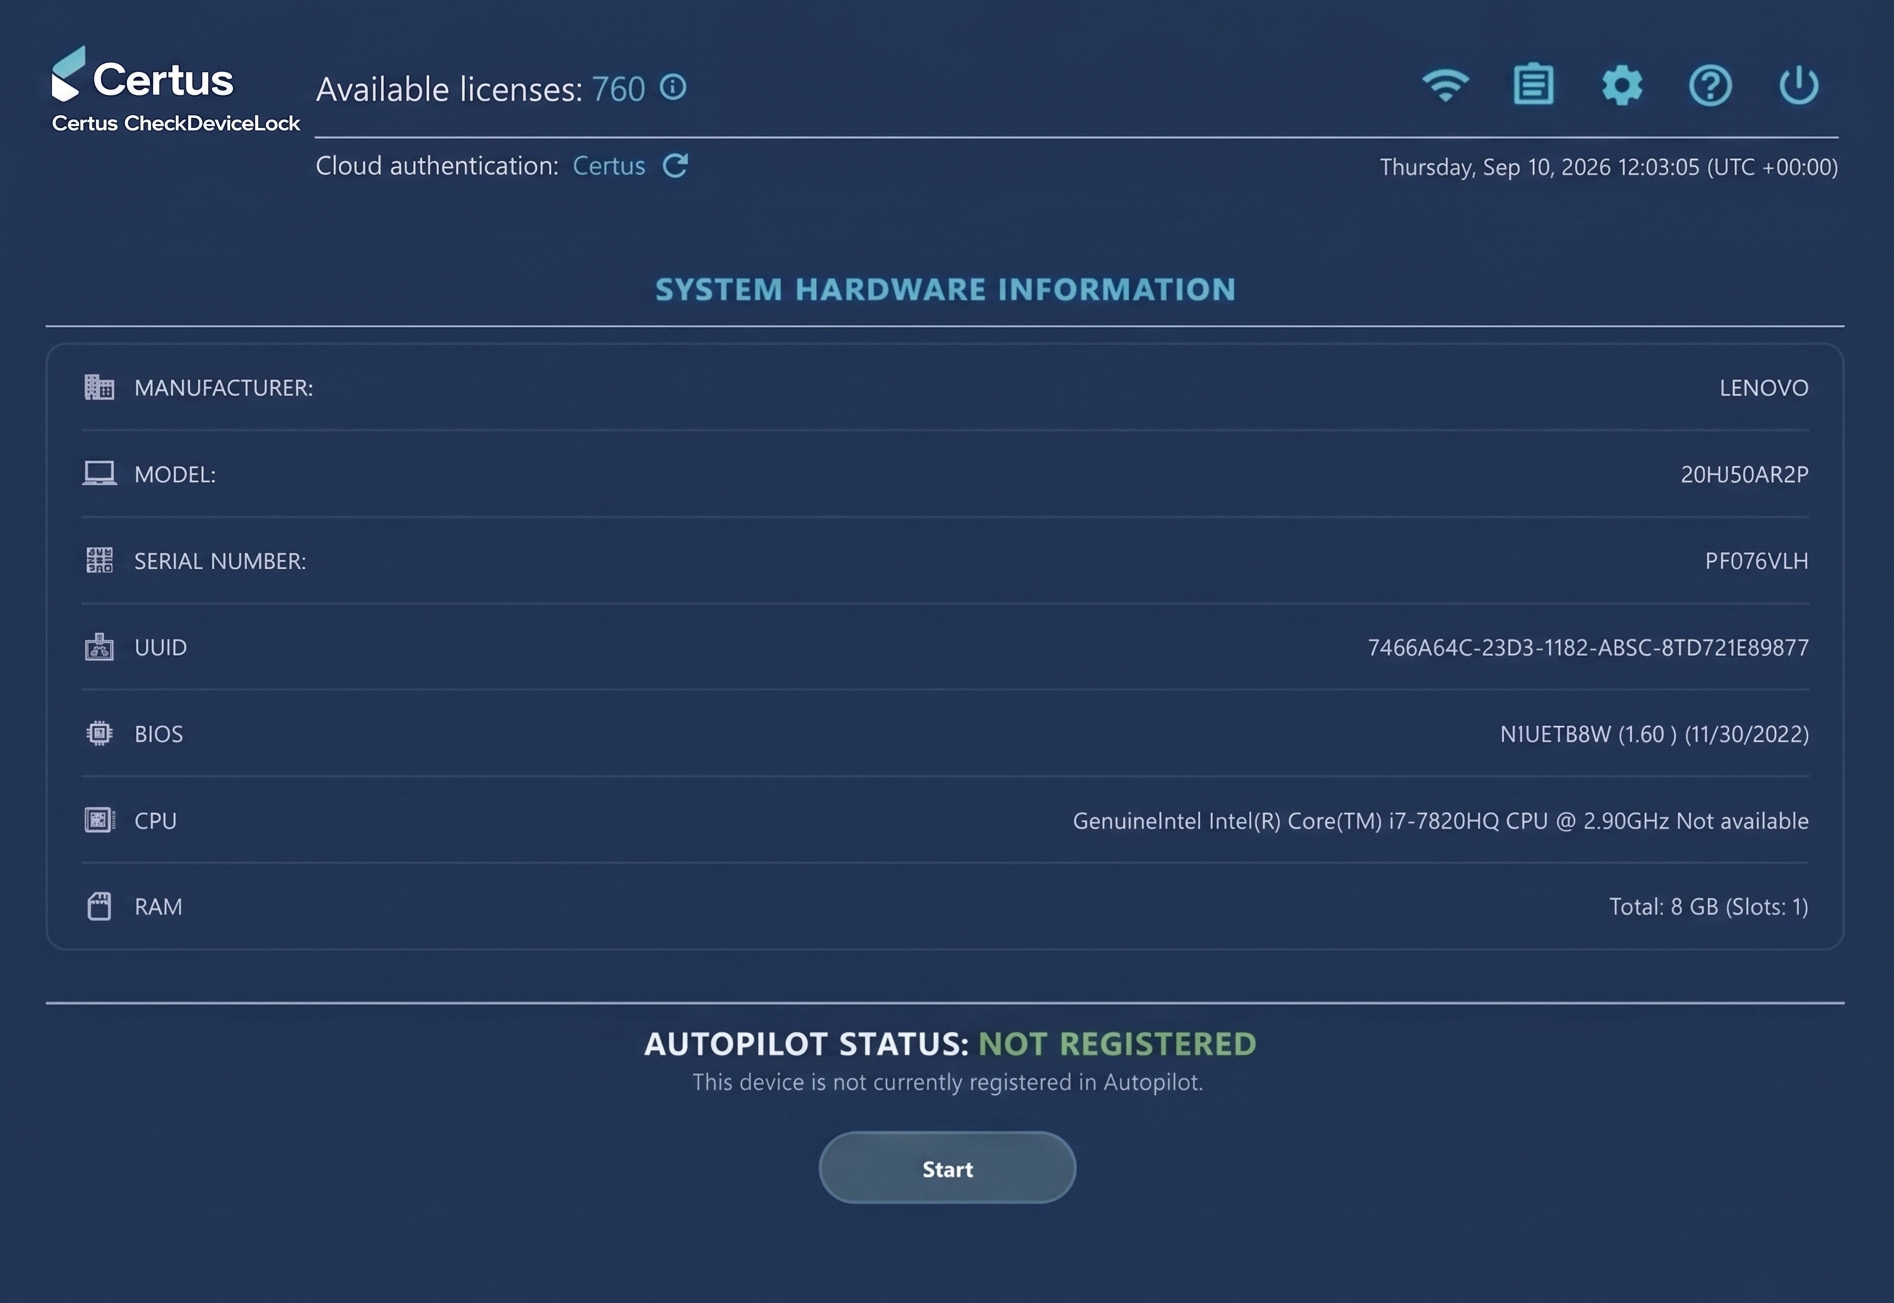The image size is (1894, 1303).
Task: Click the NOT REGISTERED status text
Action: point(1117,1044)
